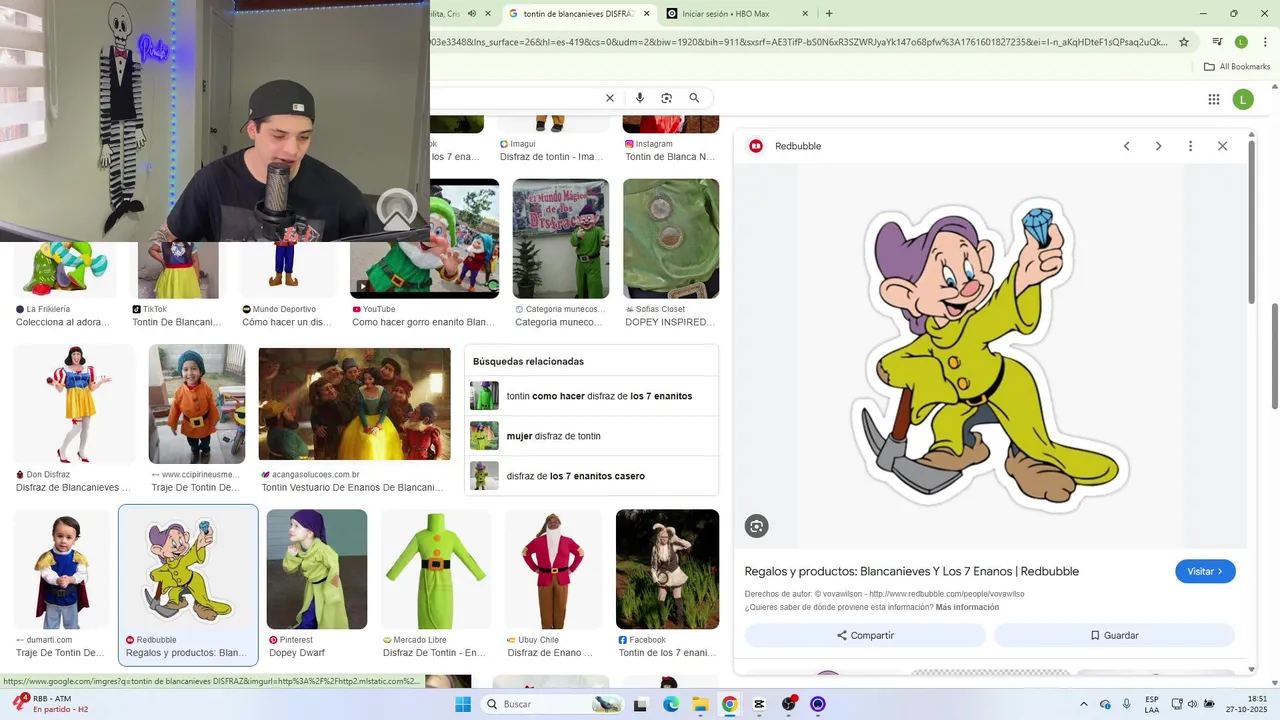
Task: Open Chrome media control icon
Action: click(x=1217, y=42)
